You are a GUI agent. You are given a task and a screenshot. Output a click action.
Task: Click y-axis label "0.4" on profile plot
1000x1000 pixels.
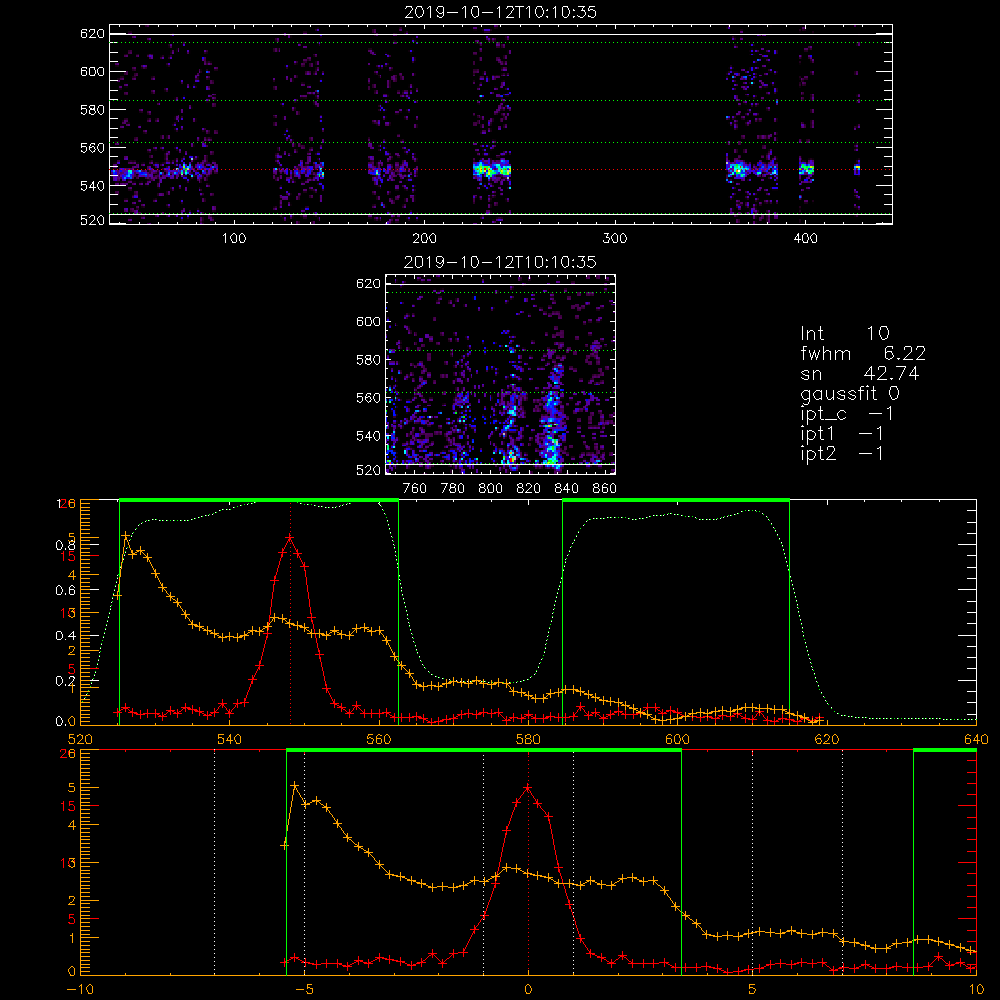(x=65, y=635)
